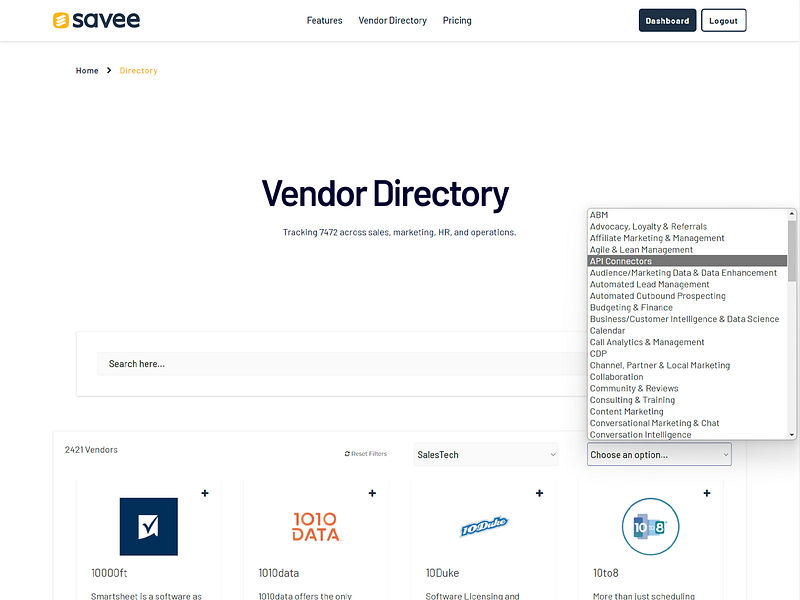Add 10to8 vendor with plus icon
800x600 pixels.
pos(707,493)
